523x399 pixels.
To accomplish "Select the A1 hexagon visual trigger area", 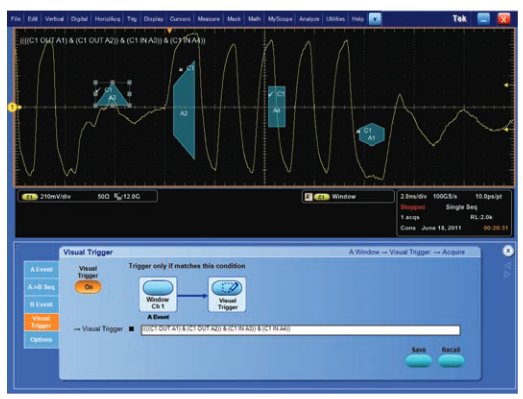I will click(372, 134).
